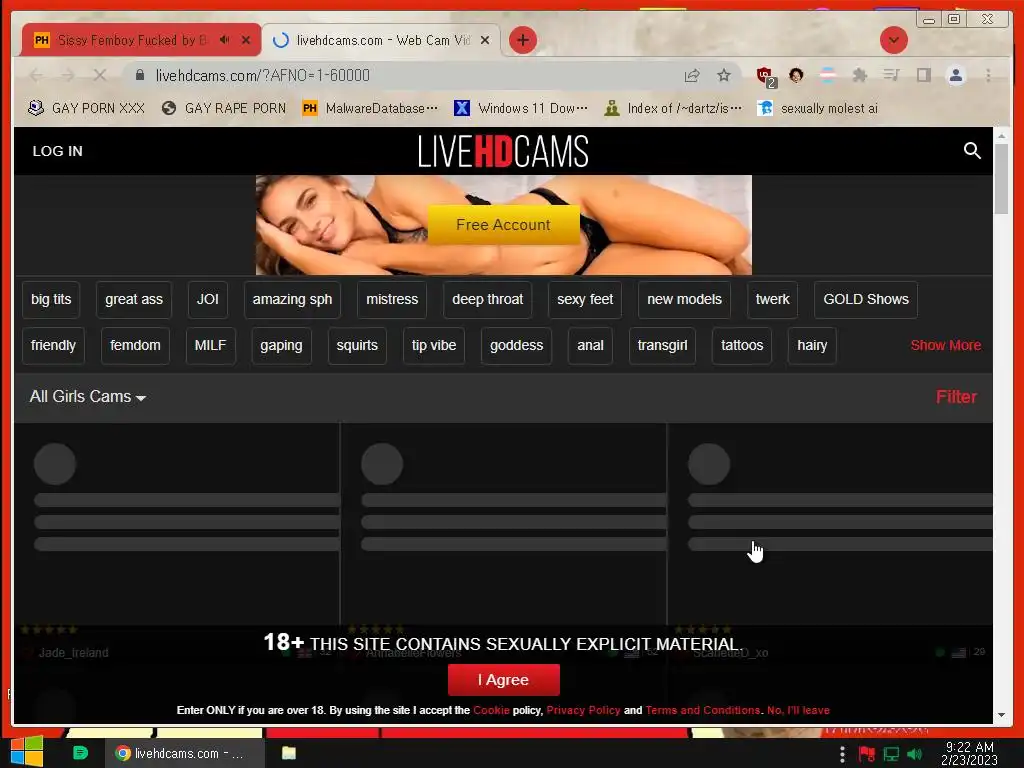The image size is (1024, 768).
Task: Open the tab search chevron dropdown
Action: click(893, 40)
